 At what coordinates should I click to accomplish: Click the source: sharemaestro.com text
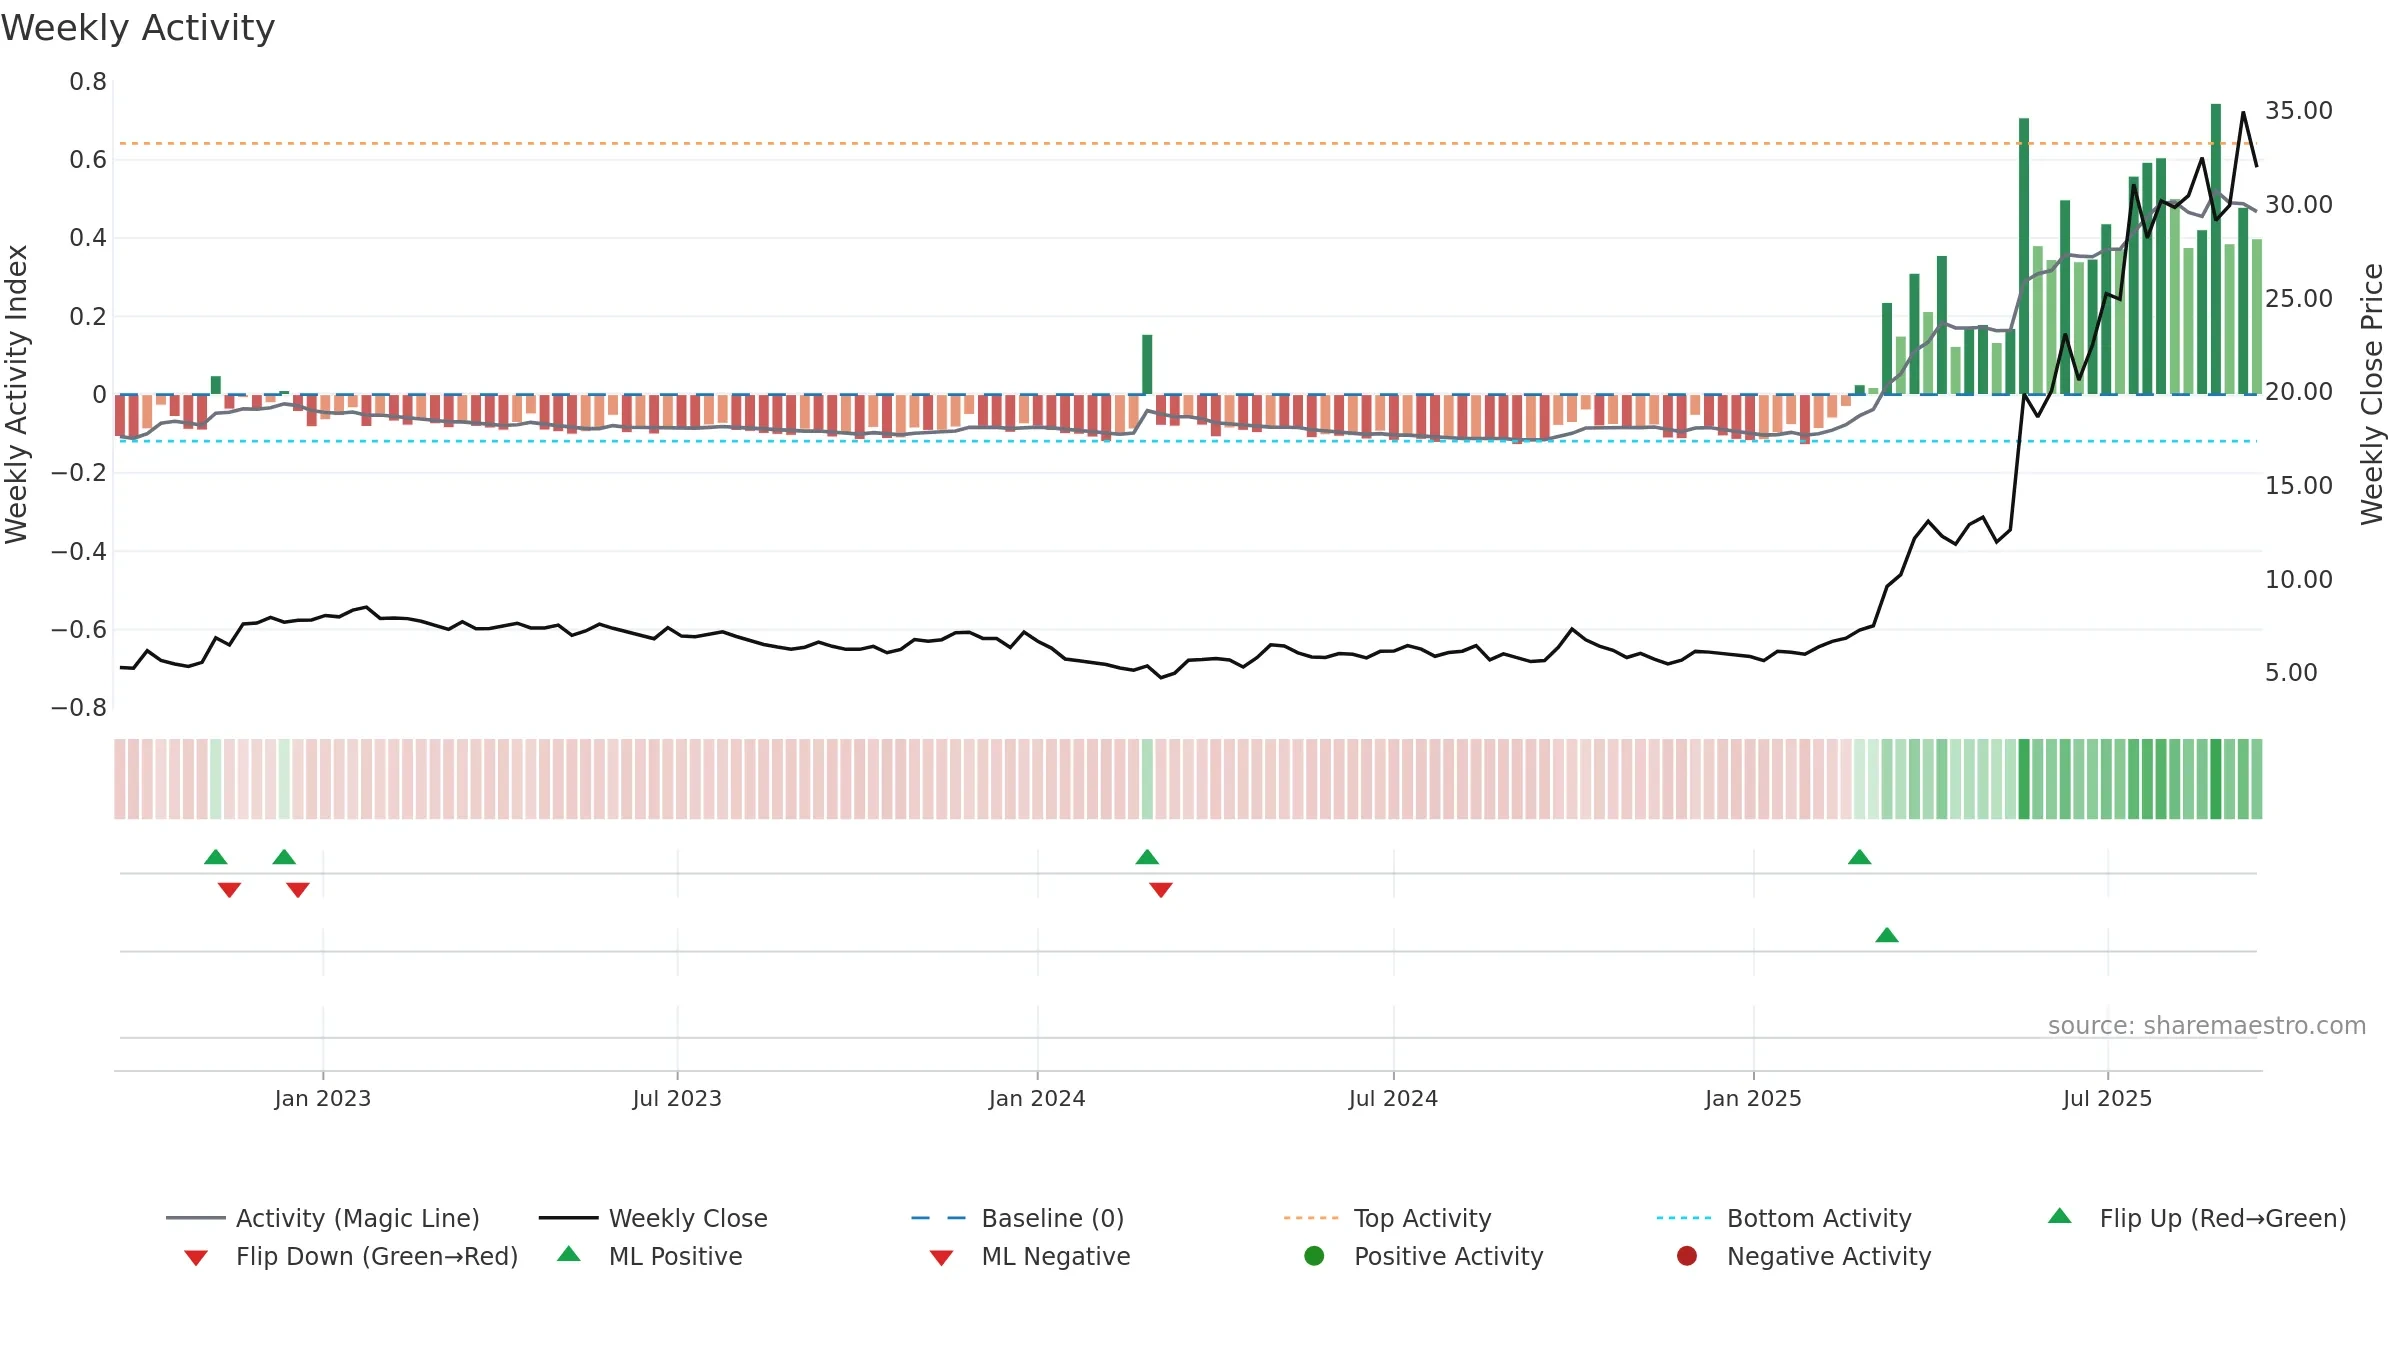point(2207,1026)
